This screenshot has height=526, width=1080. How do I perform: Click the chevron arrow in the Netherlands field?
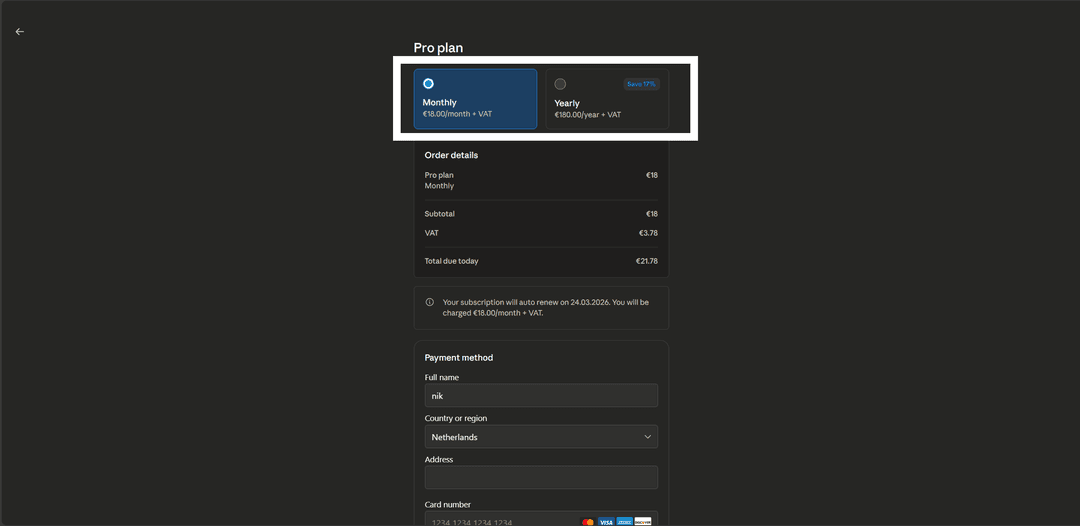click(x=647, y=437)
